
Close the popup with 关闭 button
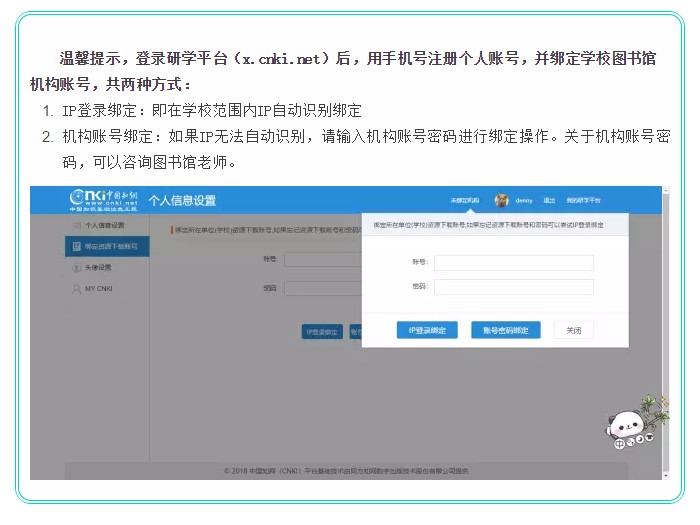(573, 330)
